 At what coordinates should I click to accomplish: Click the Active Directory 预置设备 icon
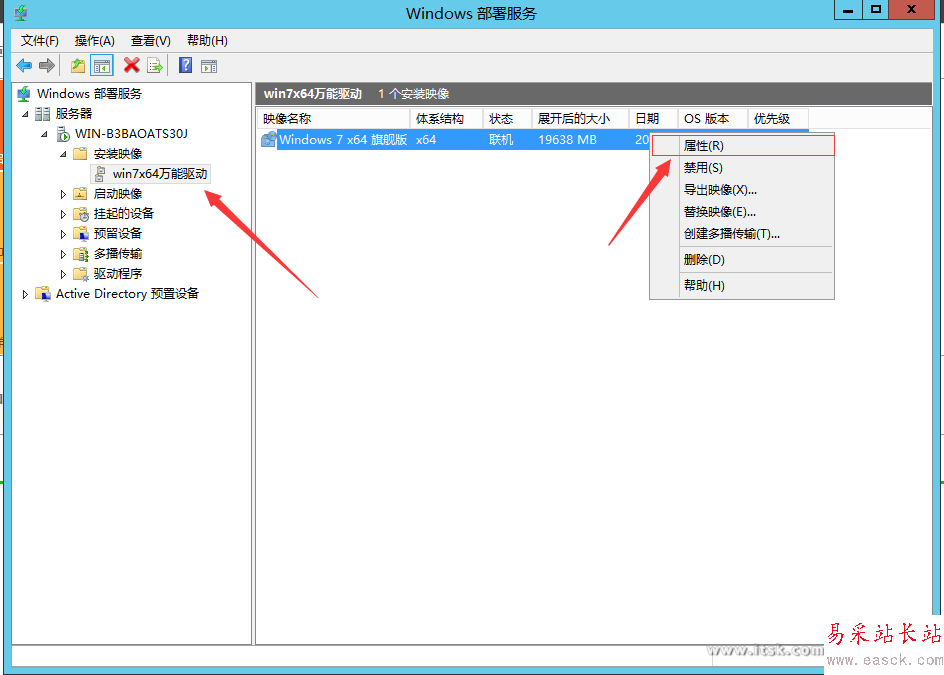click(x=43, y=294)
